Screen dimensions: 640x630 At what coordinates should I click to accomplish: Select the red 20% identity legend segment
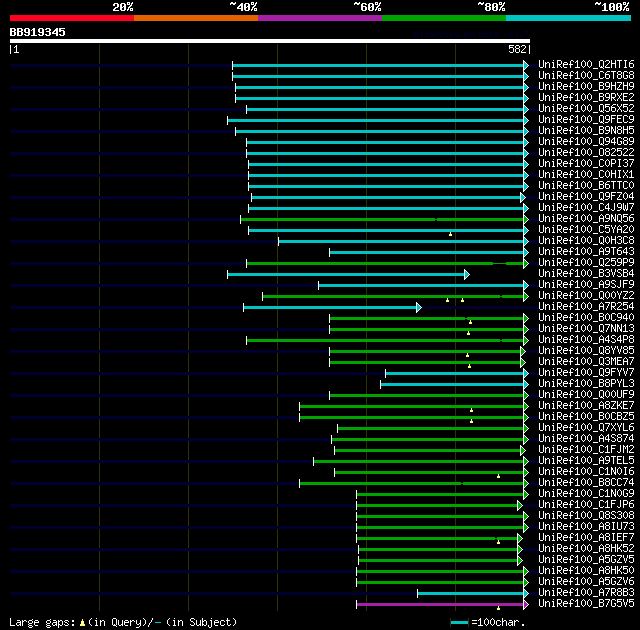point(72,18)
